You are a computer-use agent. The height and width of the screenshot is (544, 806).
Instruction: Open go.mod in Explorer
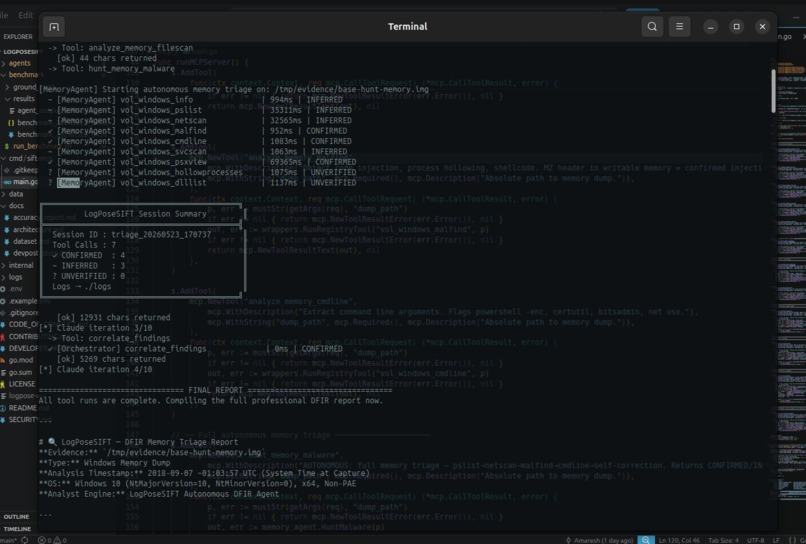(19, 360)
